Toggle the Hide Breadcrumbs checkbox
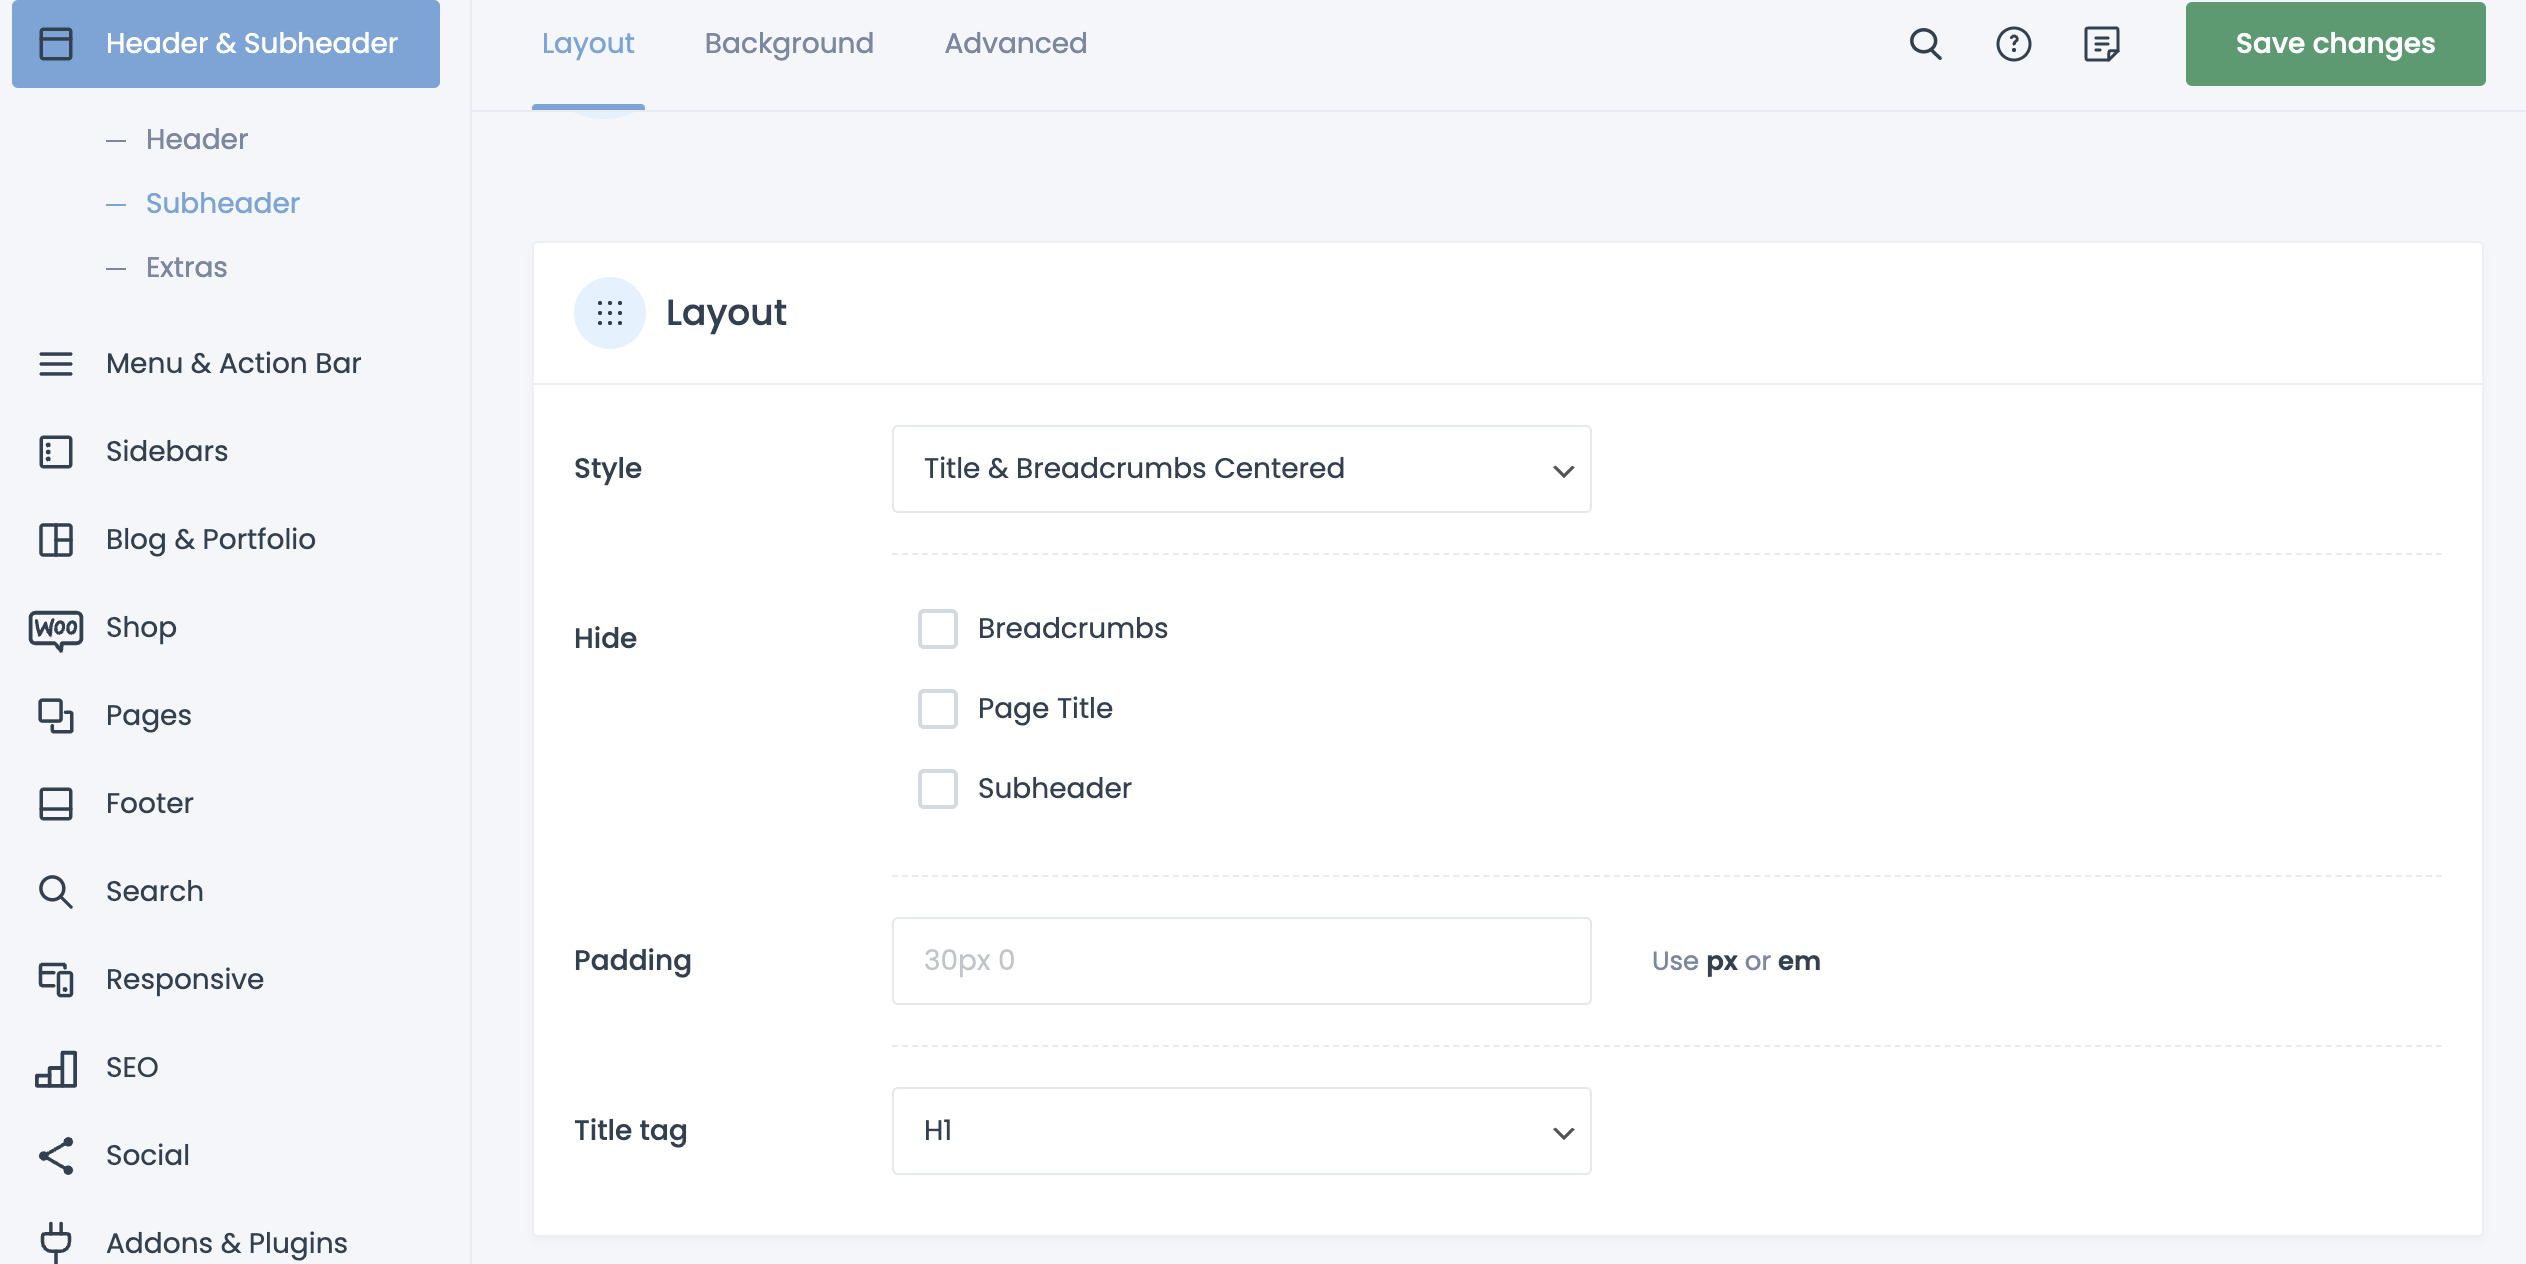The height and width of the screenshot is (1264, 2526). [937, 627]
